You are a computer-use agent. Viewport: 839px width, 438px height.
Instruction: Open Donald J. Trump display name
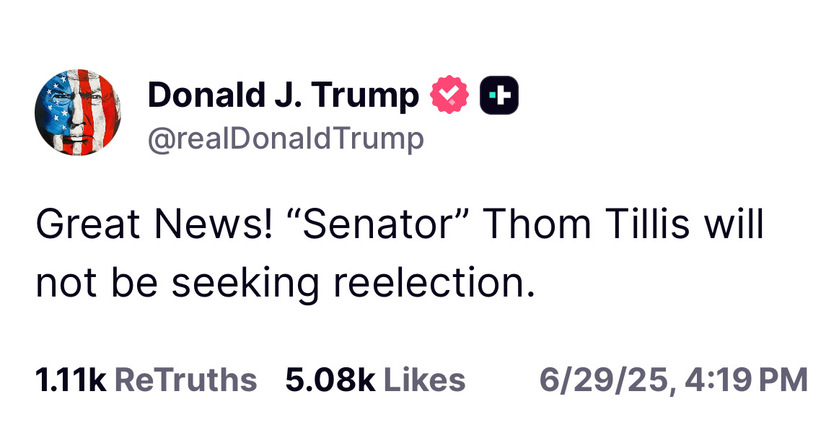point(283,96)
